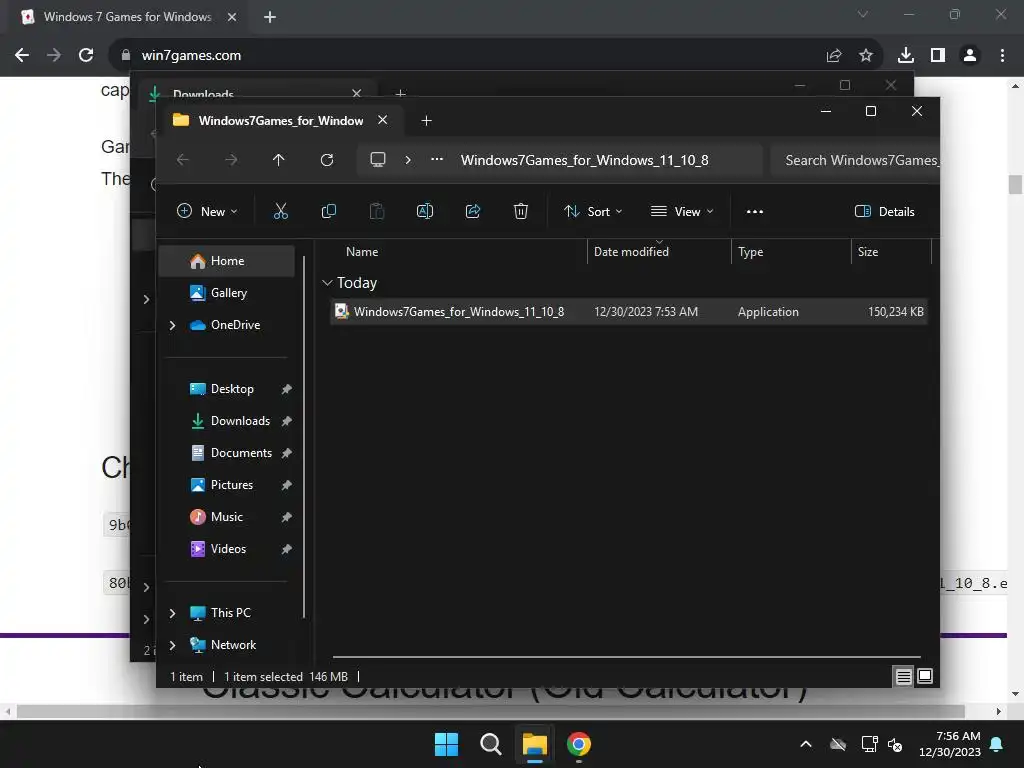Open a new Chrome tab
The height and width of the screenshot is (768, 1024).
coord(270,17)
